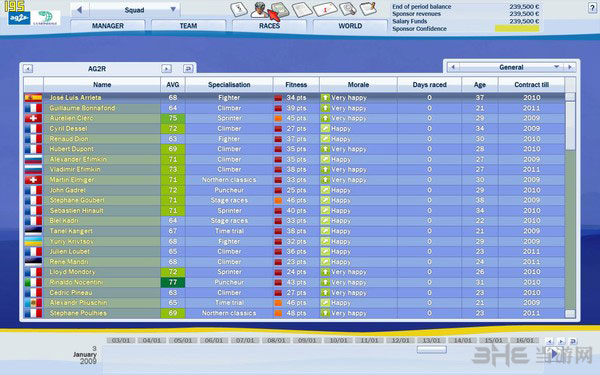Select rider Rinaldo Nocentini in the list
Viewport: 600px width, 375px height.
coord(294,282)
